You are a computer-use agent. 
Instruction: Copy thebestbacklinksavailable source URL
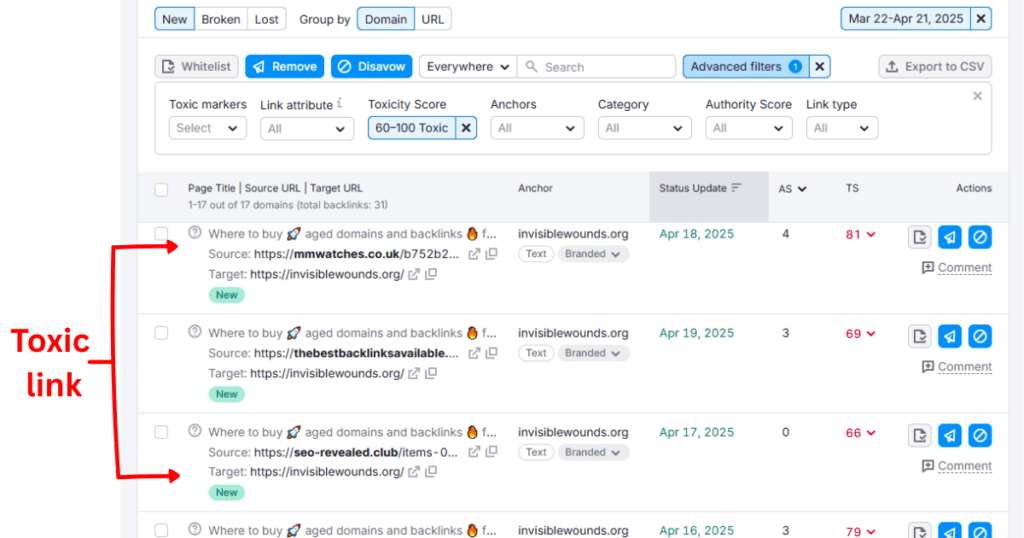pyautogui.click(x=492, y=353)
